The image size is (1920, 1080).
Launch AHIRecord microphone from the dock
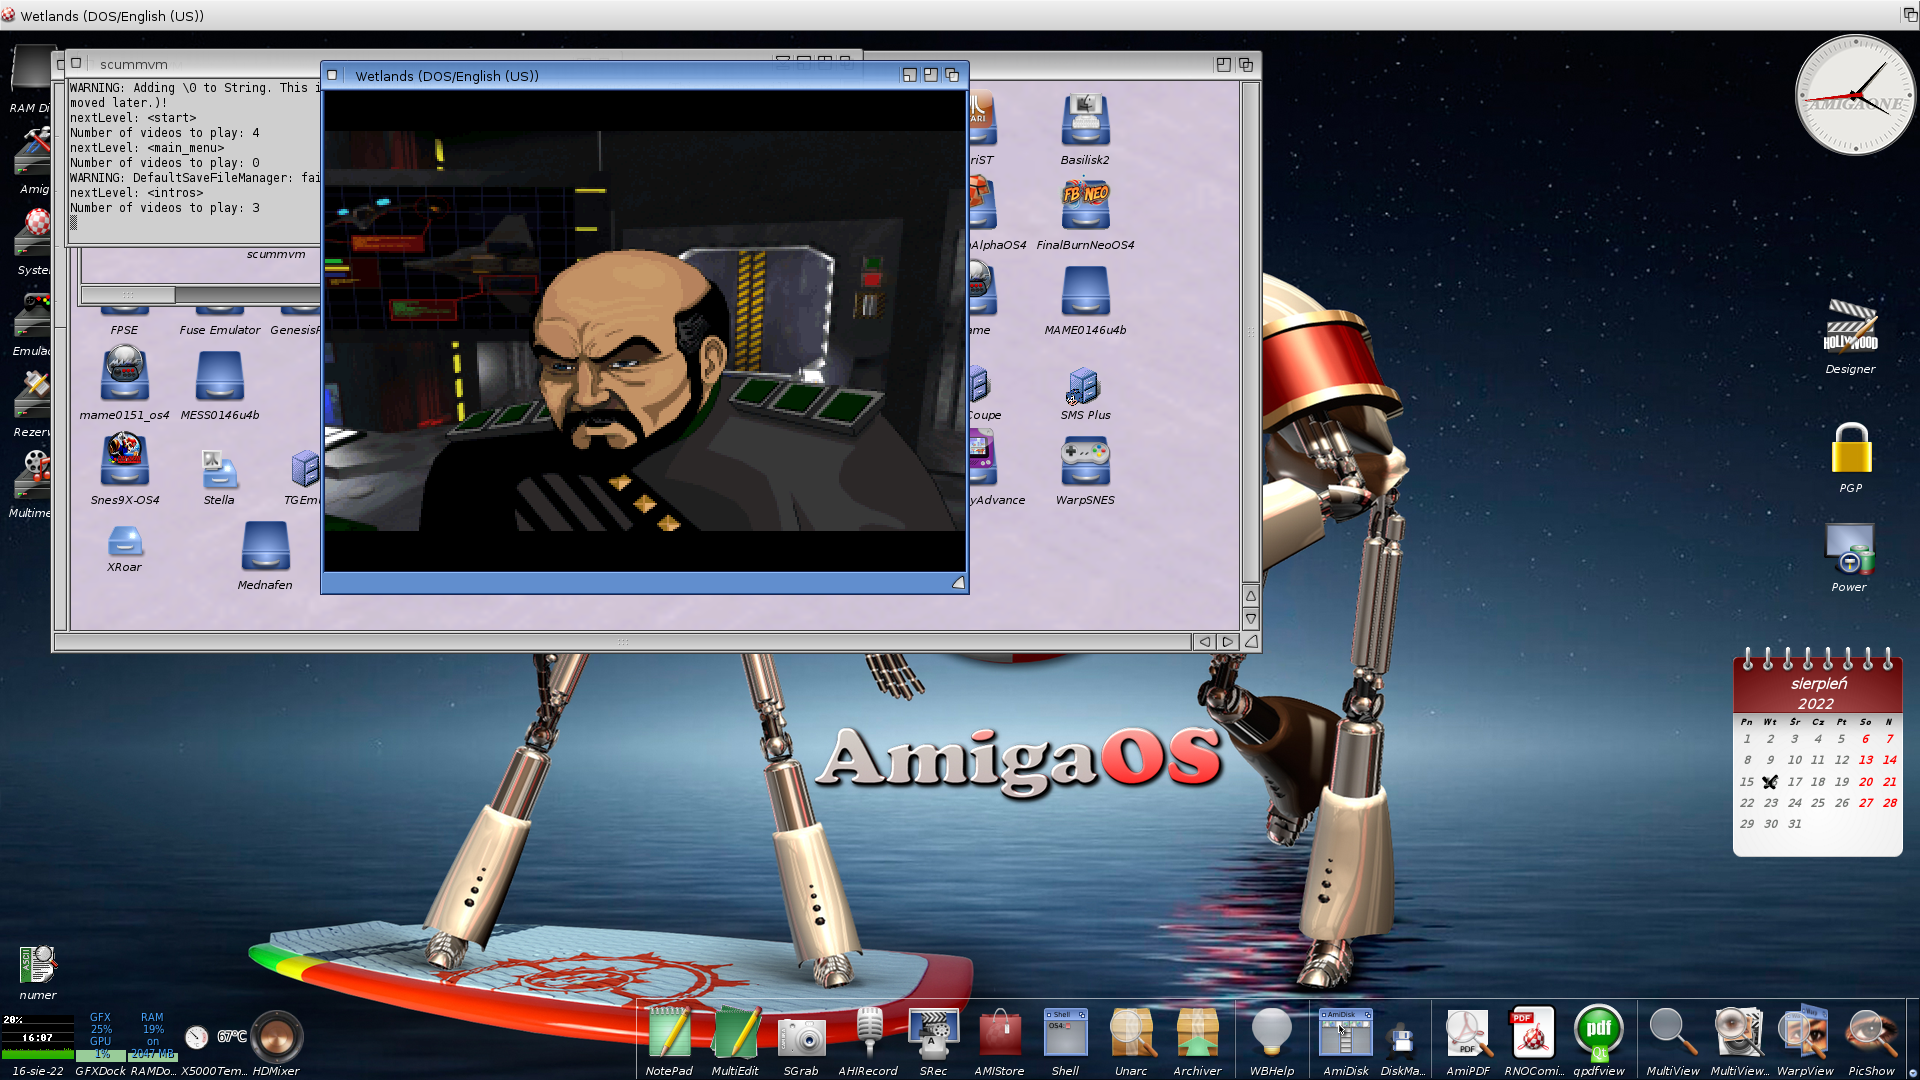pyautogui.click(x=868, y=1032)
